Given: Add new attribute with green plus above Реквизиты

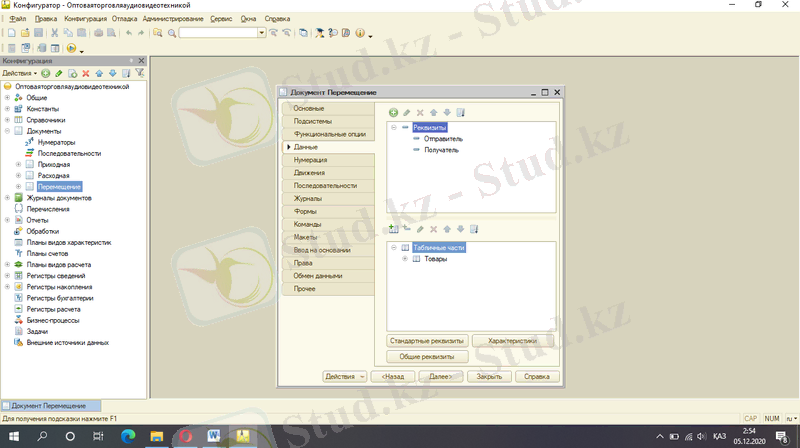Looking at the screenshot, I should click(x=393, y=113).
